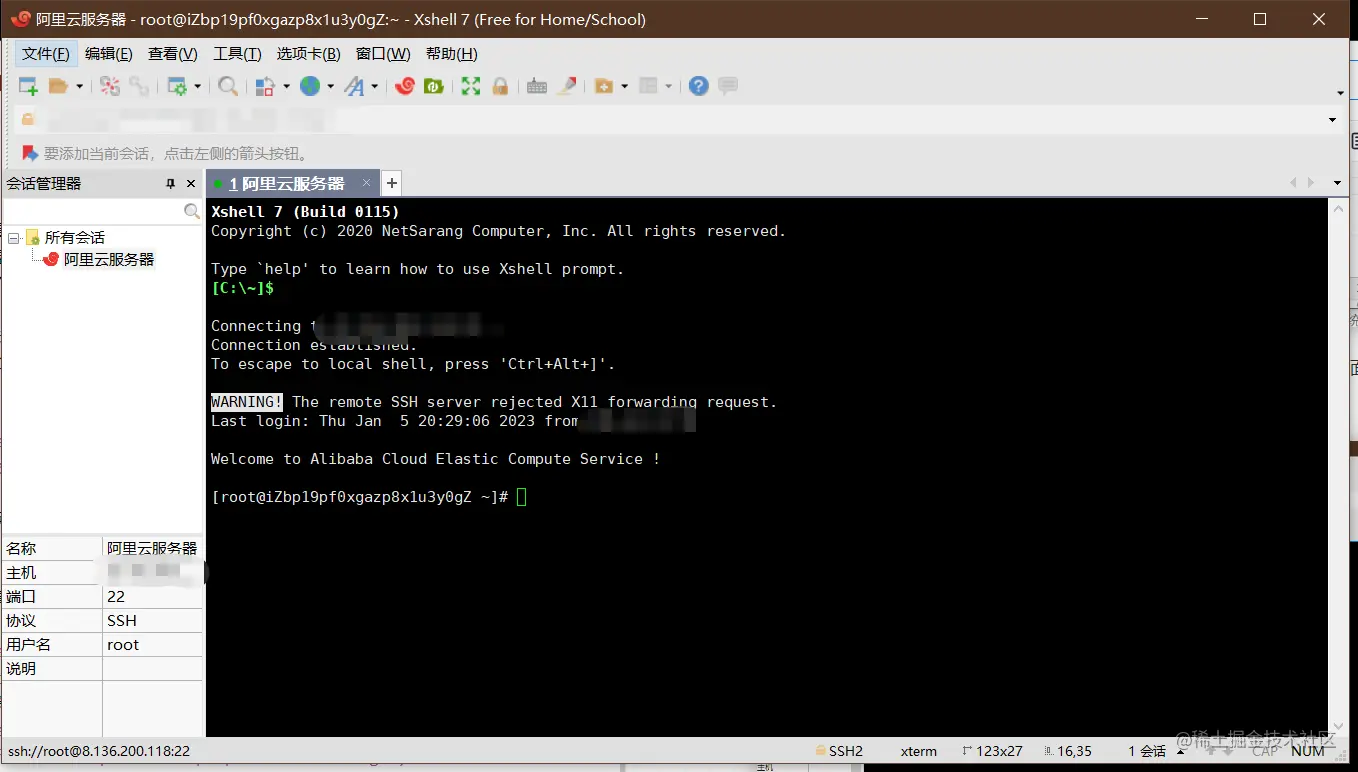The image size is (1358, 772).
Task: Click the Open session folder icon
Action: (x=59, y=86)
